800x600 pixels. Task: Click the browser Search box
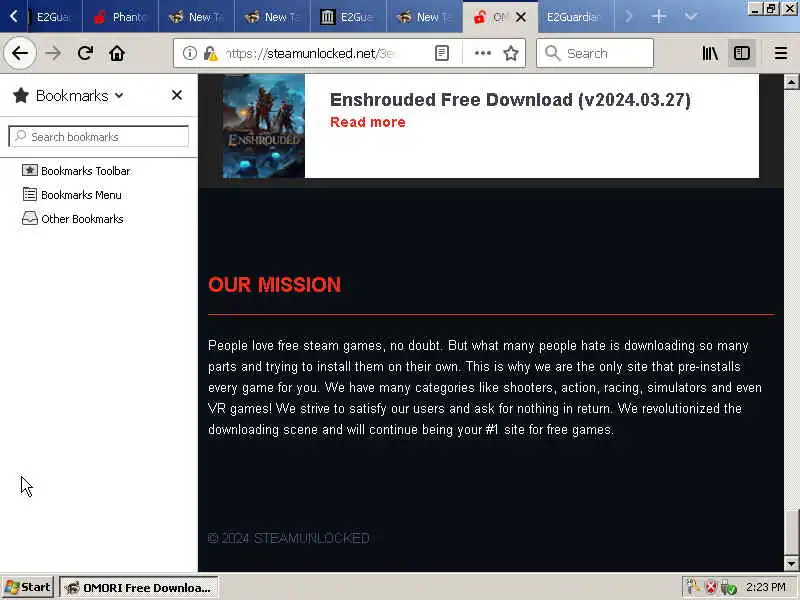(x=595, y=53)
